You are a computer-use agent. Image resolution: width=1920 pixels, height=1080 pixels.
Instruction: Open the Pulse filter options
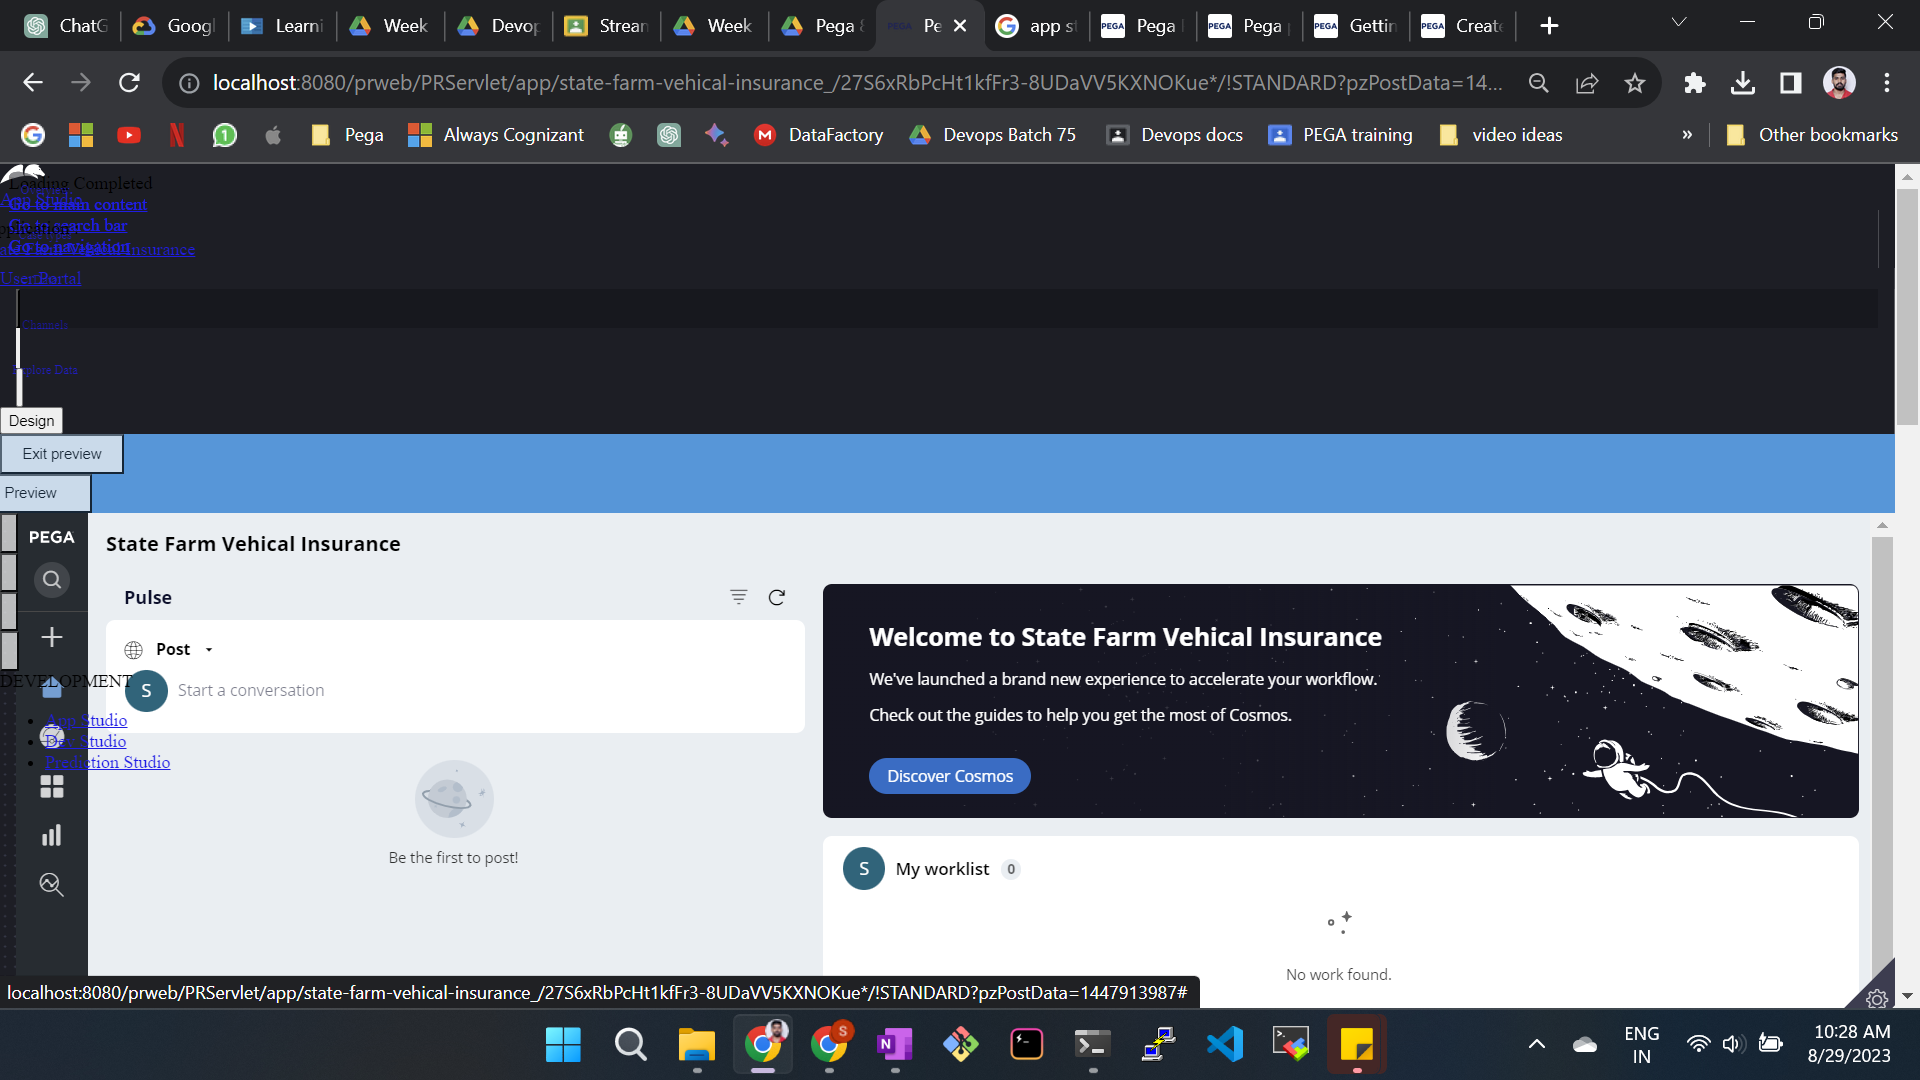[x=739, y=597]
